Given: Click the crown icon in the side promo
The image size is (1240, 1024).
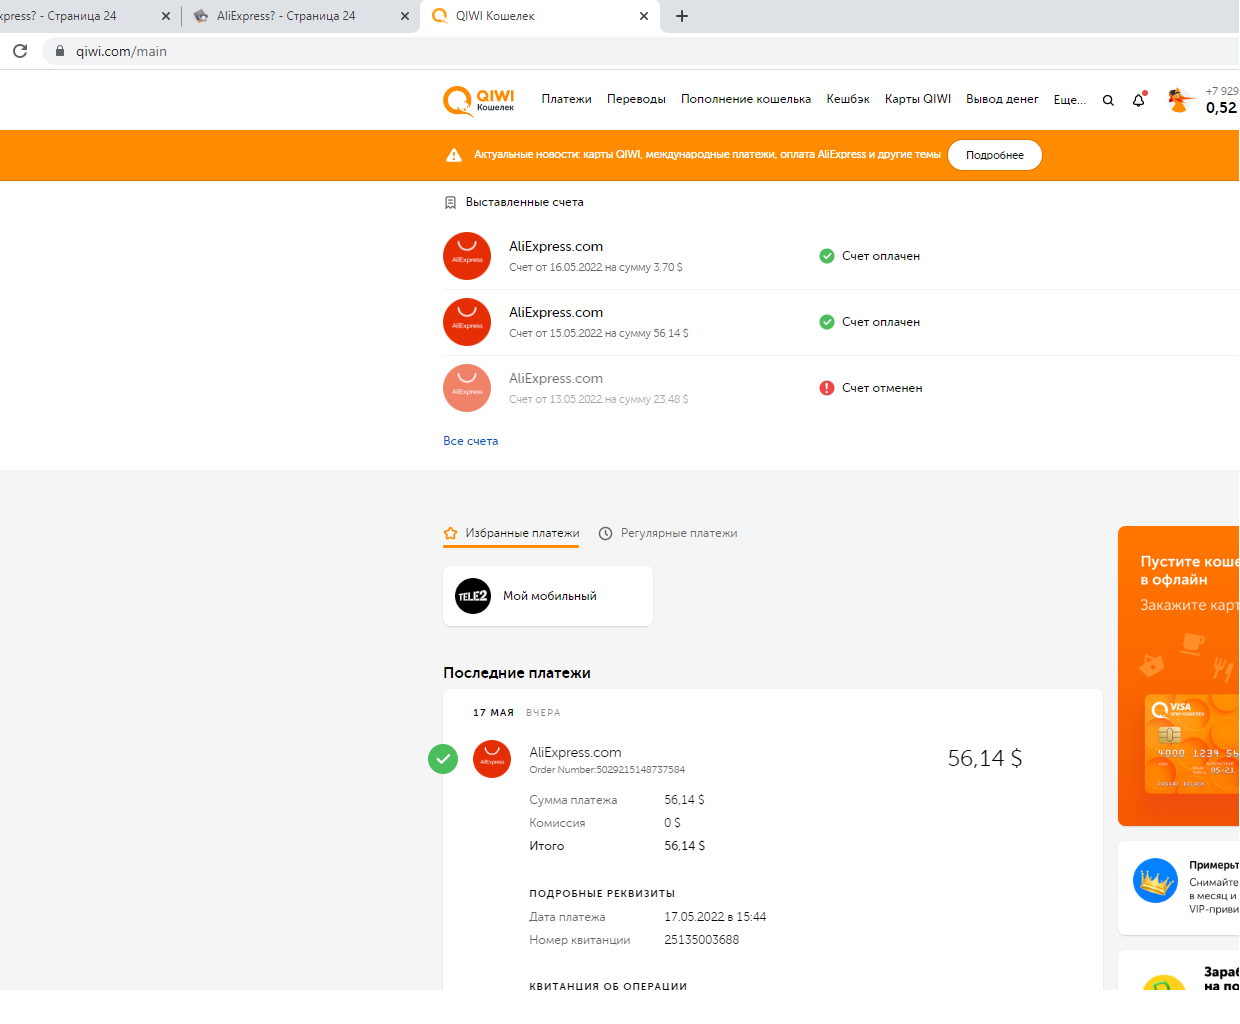Looking at the screenshot, I should 1155,881.
